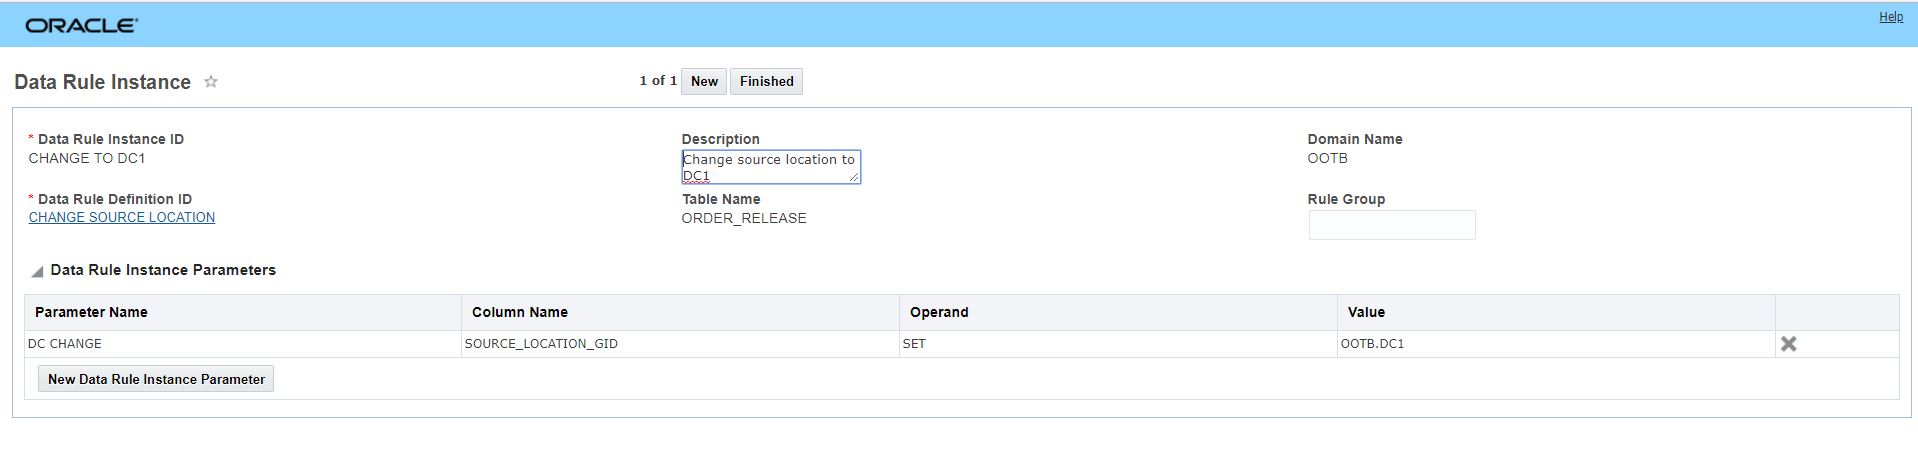This screenshot has width=1918, height=449.
Task: Click the Value column header
Action: click(1366, 313)
